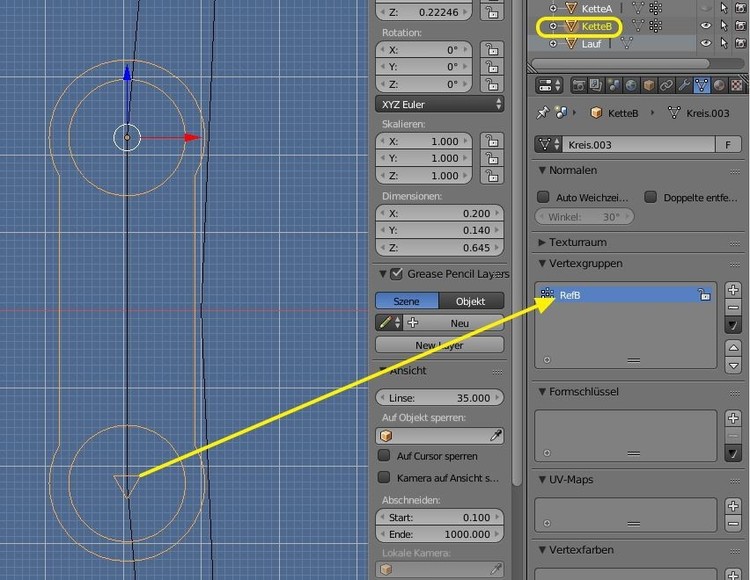Toggle renderability camera for Lauf
The height and width of the screenshot is (580, 750).
tap(740, 44)
